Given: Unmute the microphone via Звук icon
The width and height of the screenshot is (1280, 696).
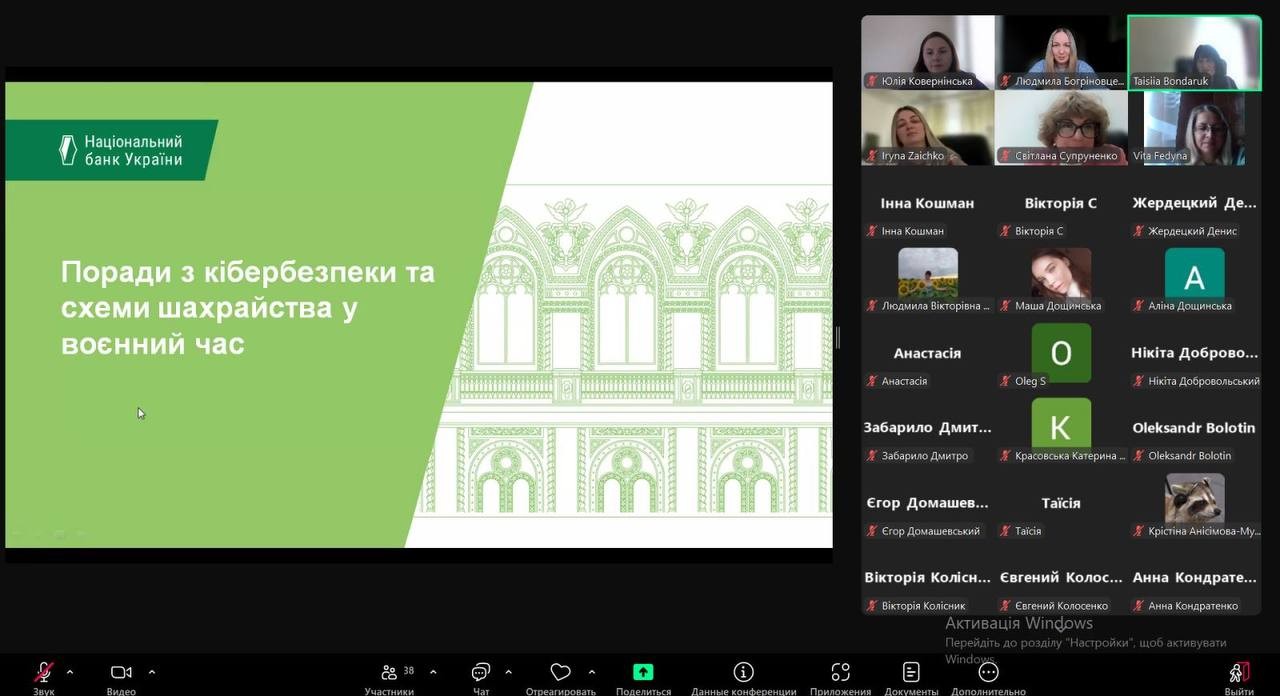Looking at the screenshot, I should 43,673.
